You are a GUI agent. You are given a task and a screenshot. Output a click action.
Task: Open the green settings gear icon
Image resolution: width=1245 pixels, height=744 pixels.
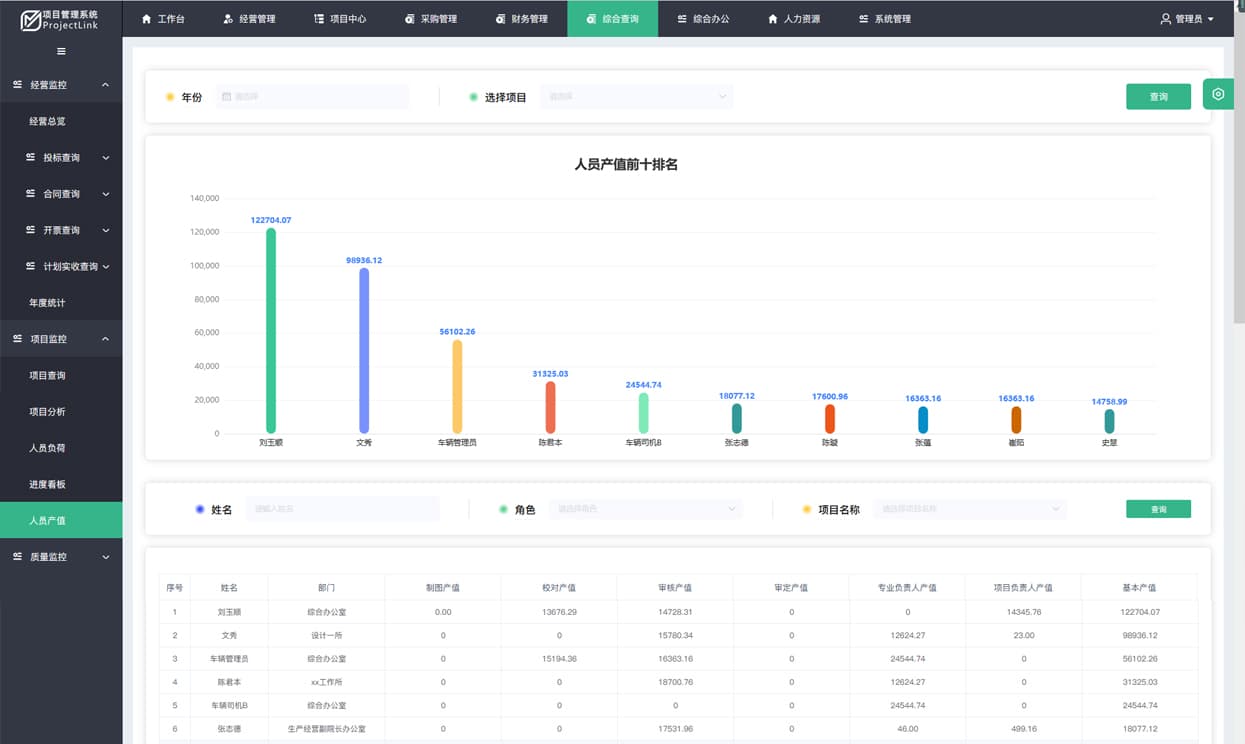pos(1218,94)
